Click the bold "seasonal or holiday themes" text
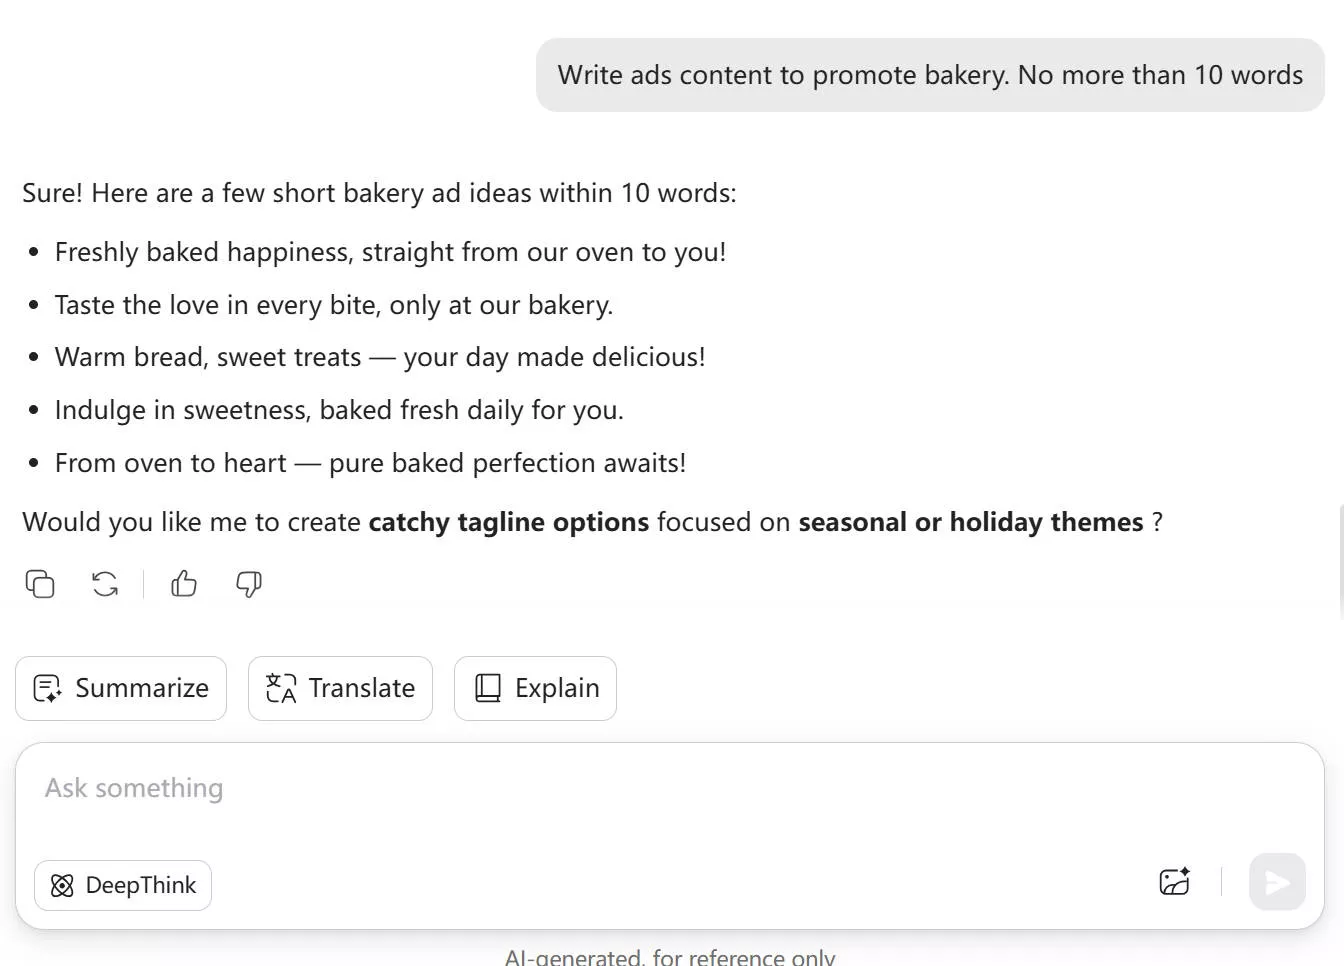The height and width of the screenshot is (966, 1344). [x=970, y=522]
